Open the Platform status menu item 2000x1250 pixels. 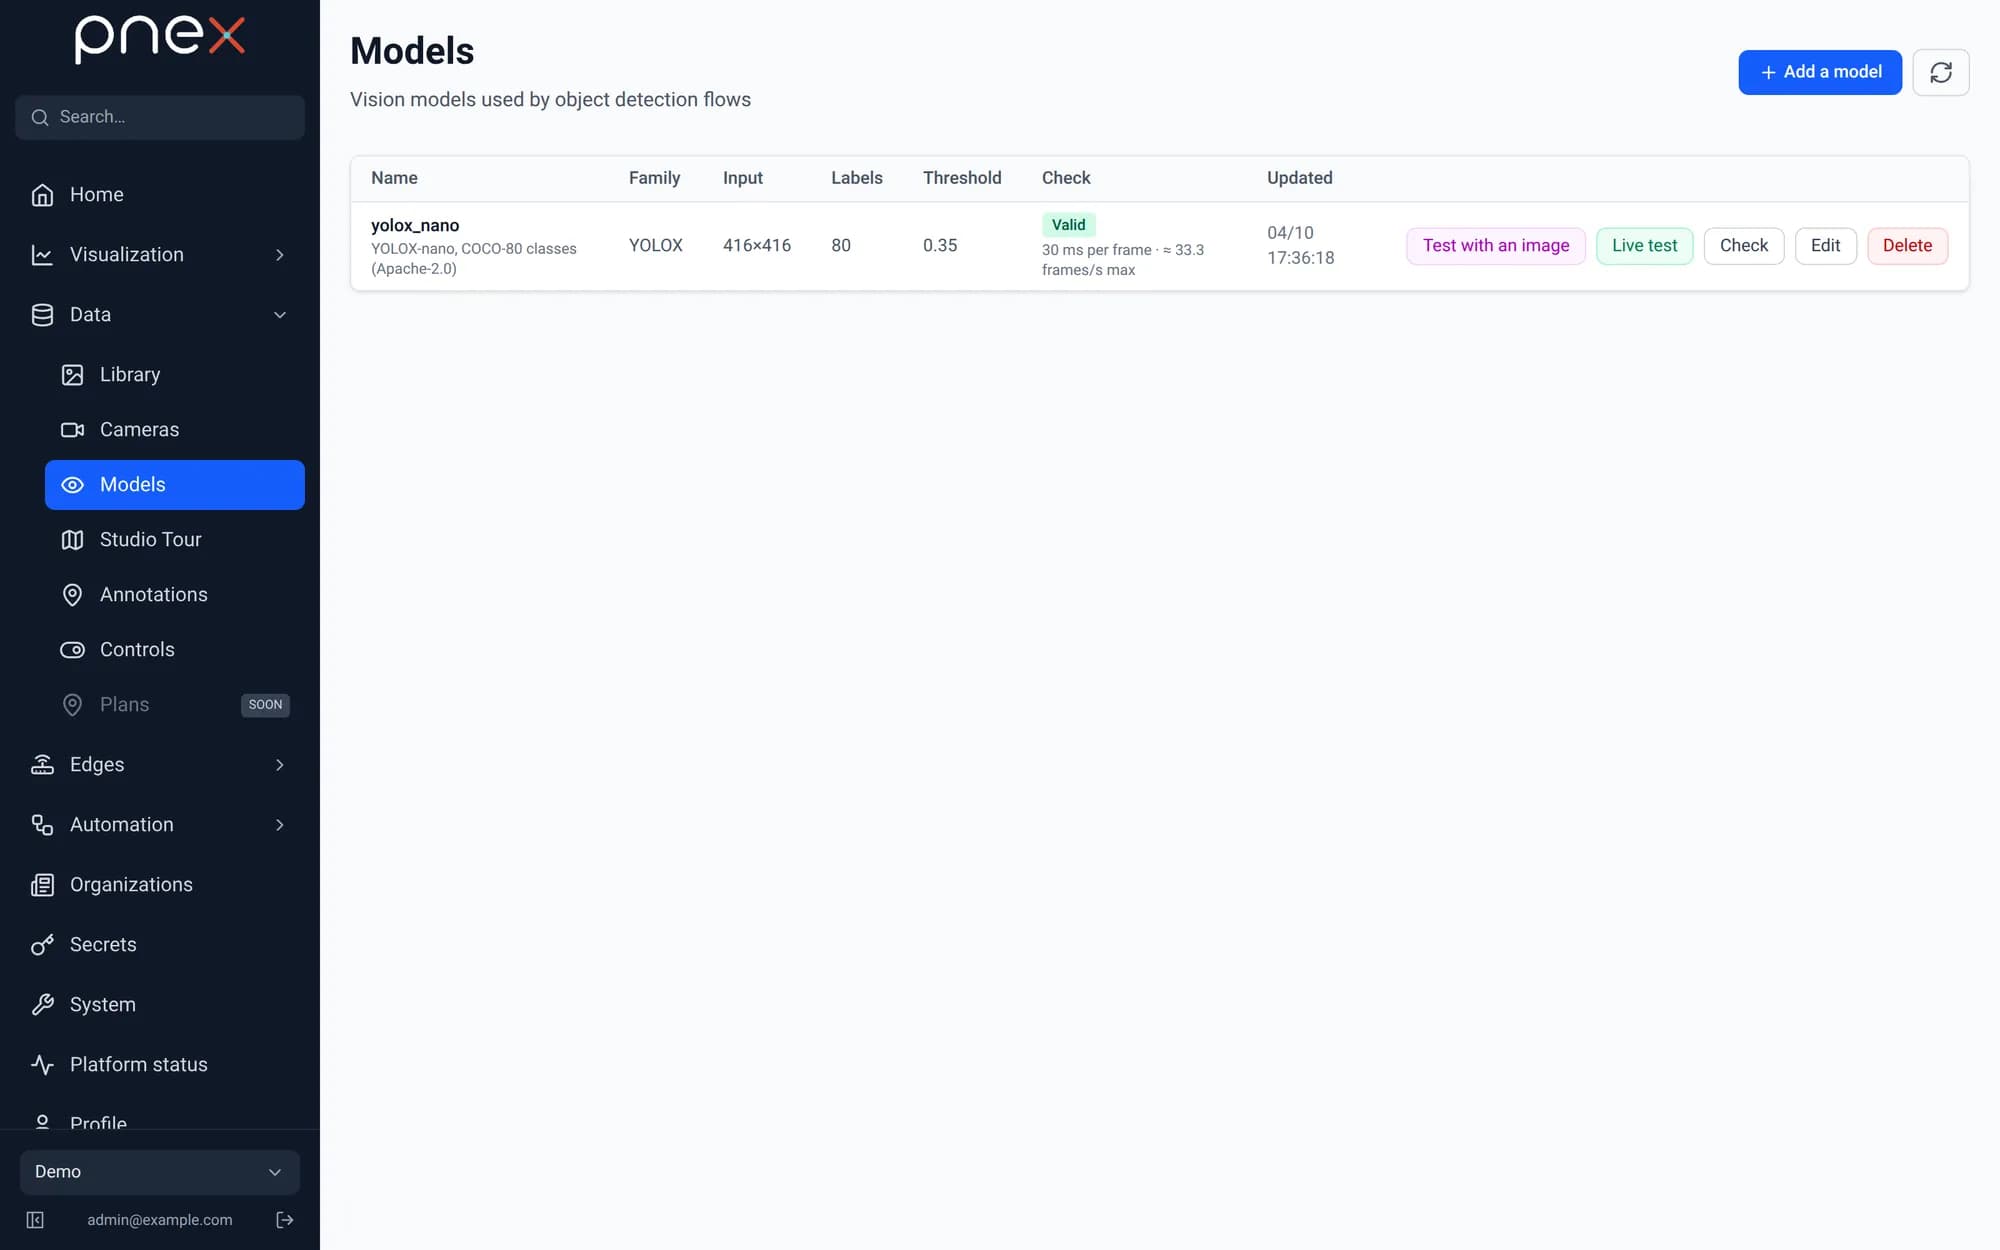click(160, 1065)
